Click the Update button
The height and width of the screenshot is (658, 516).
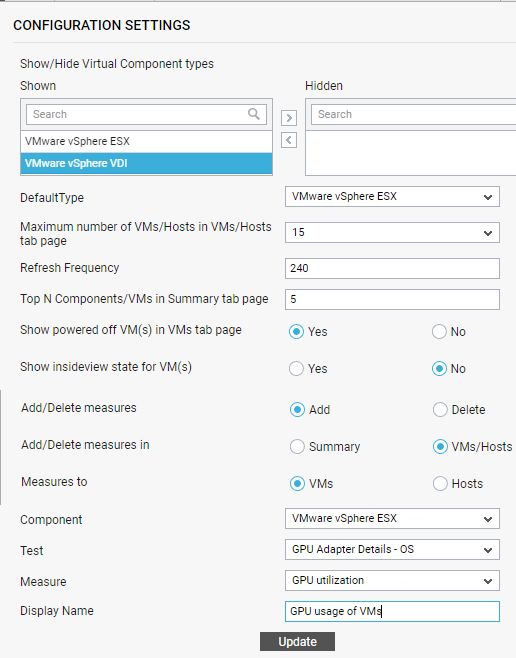tap(297, 642)
